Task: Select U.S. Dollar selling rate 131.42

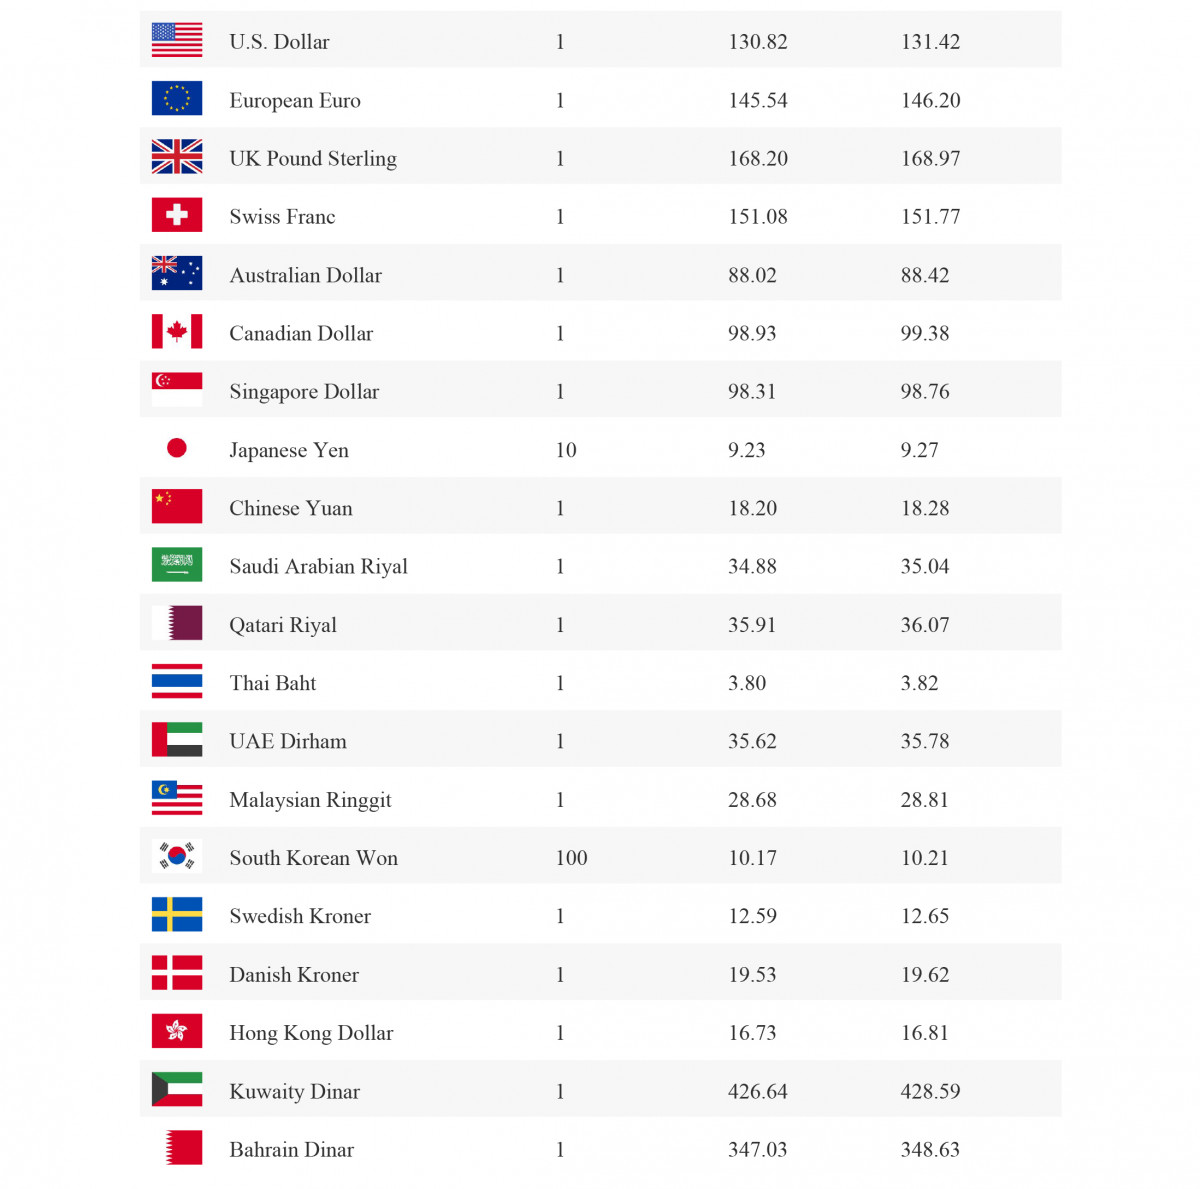Action: tap(930, 42)
